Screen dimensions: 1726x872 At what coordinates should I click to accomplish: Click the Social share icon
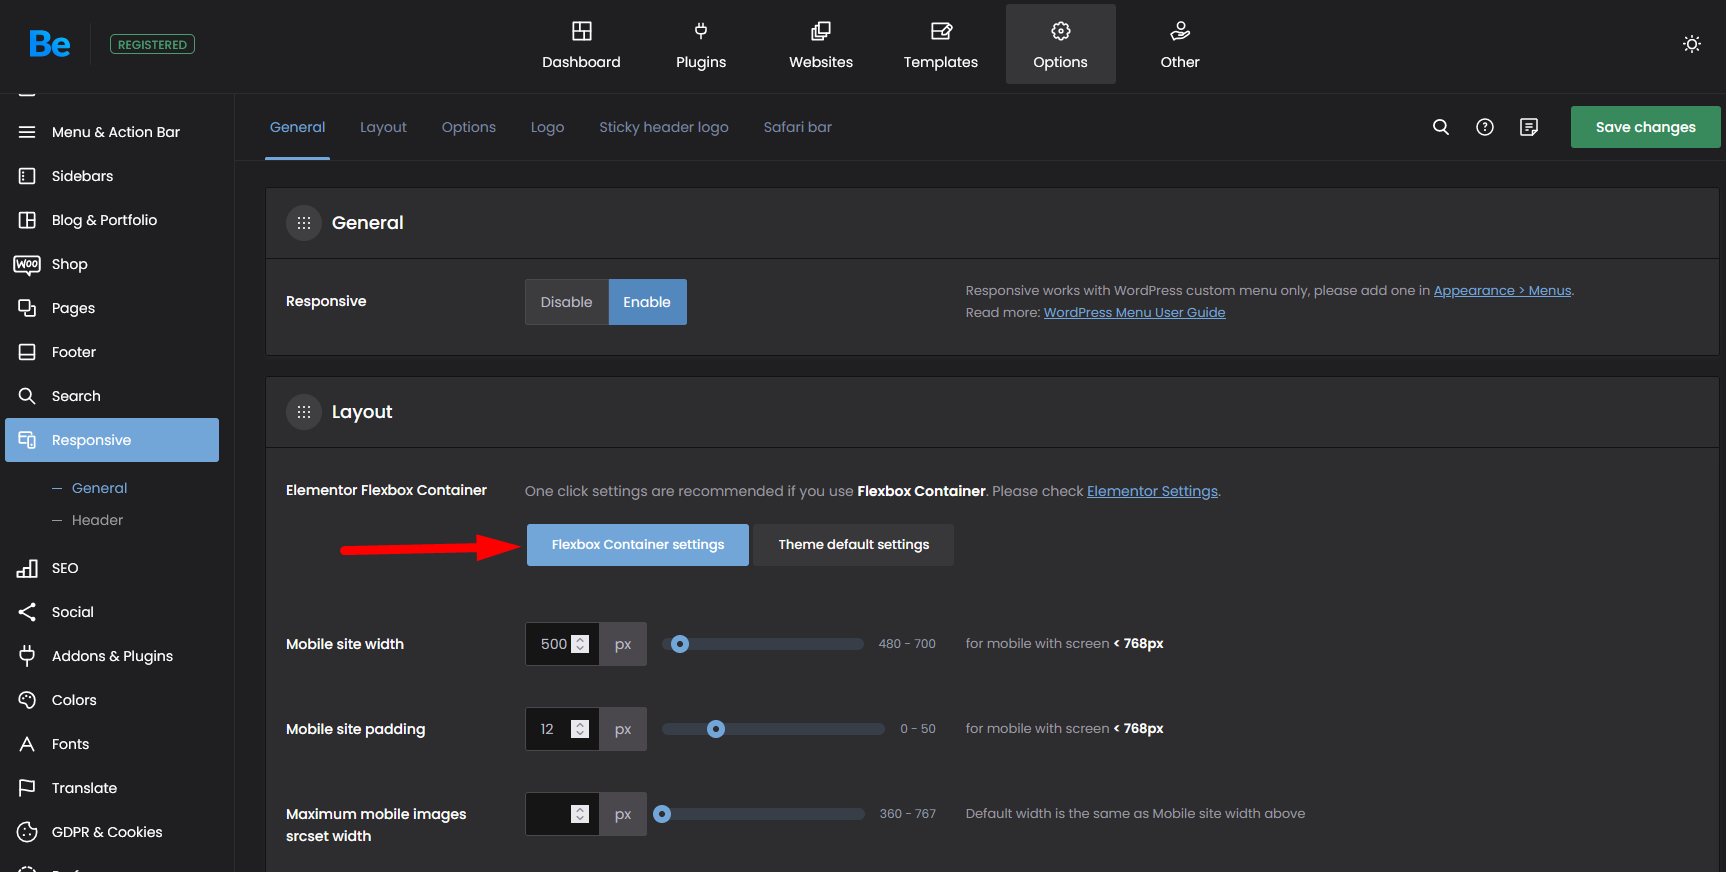[27, 612]
